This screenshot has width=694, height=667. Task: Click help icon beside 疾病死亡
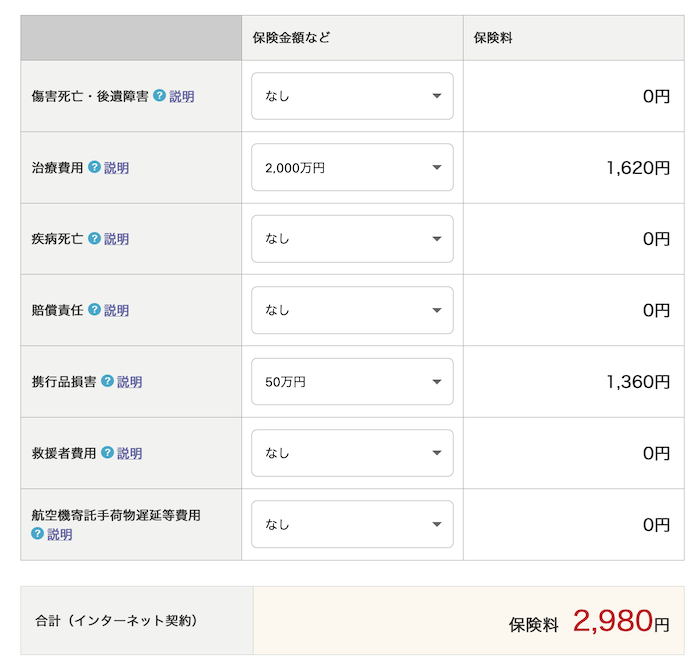click(x=94, y=238)
